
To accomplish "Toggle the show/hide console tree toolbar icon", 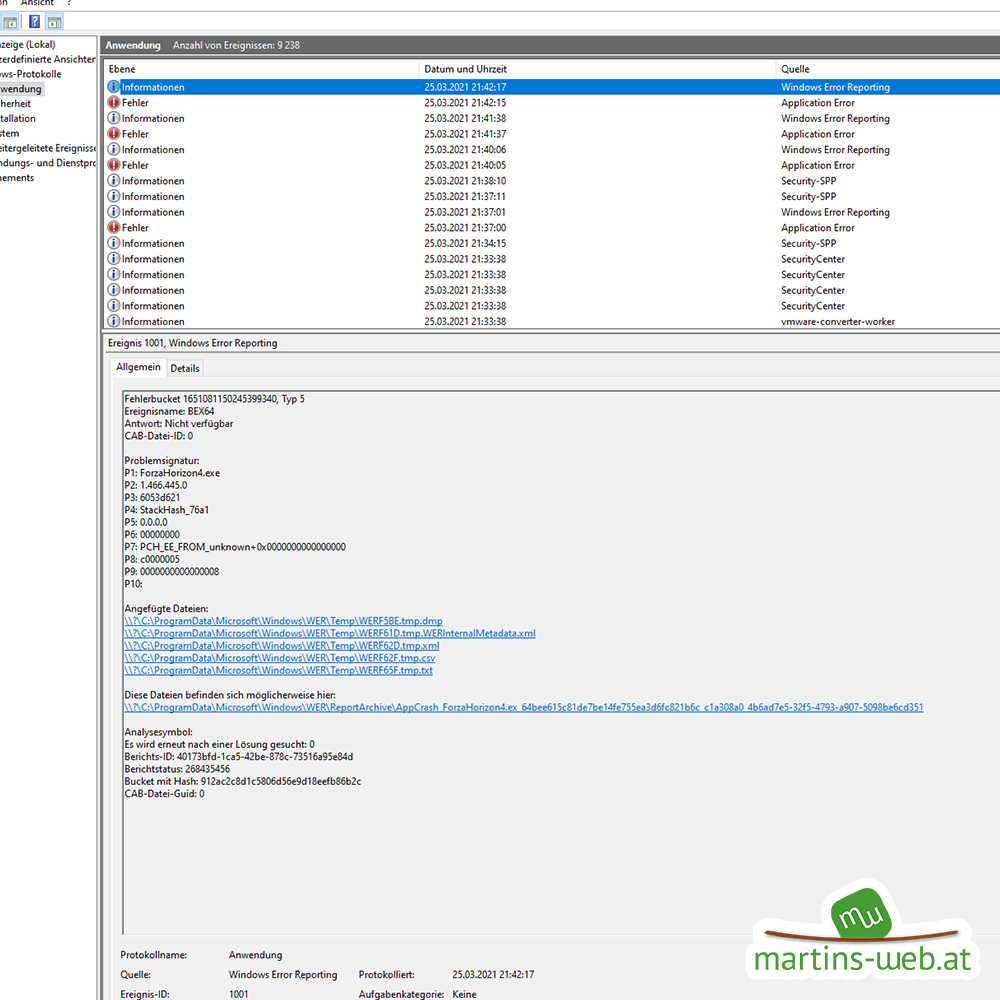I will point(10,22).
